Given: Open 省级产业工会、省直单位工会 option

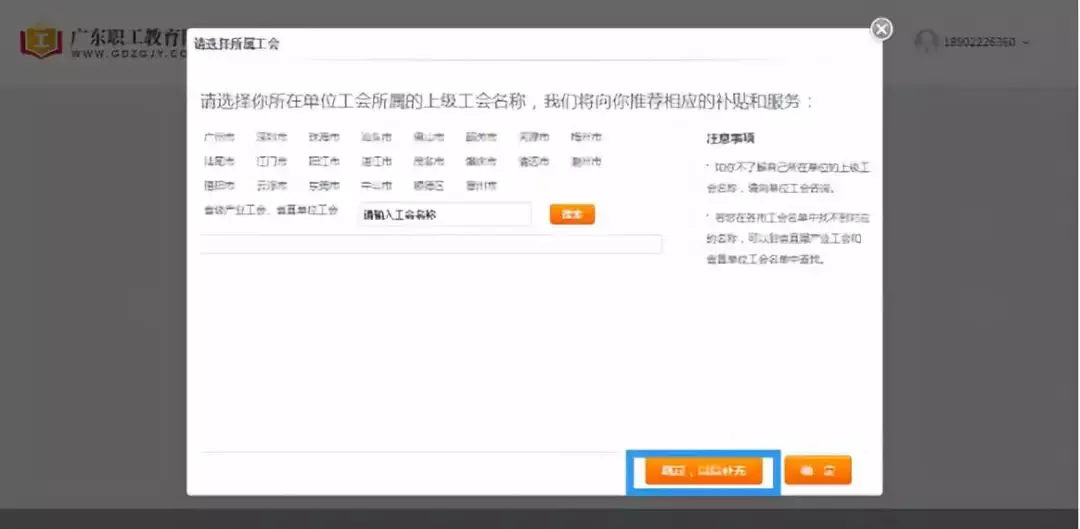Looking at the screenshot, I should (271, 211).
